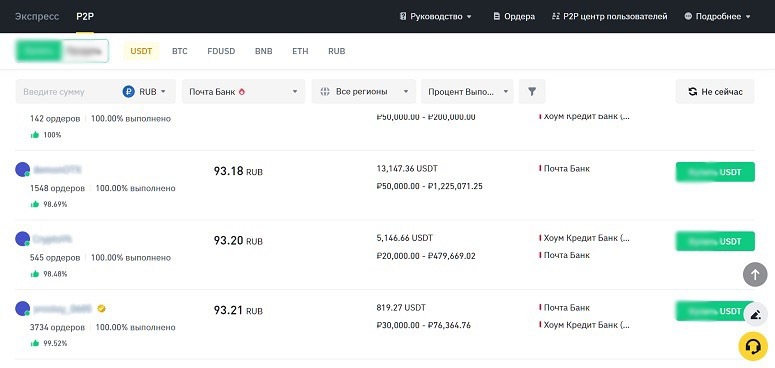The width and height of the screenshot is (775, 368).
Task: Click the round icon beside Подробнее
Action: click(x=688, y=16)
